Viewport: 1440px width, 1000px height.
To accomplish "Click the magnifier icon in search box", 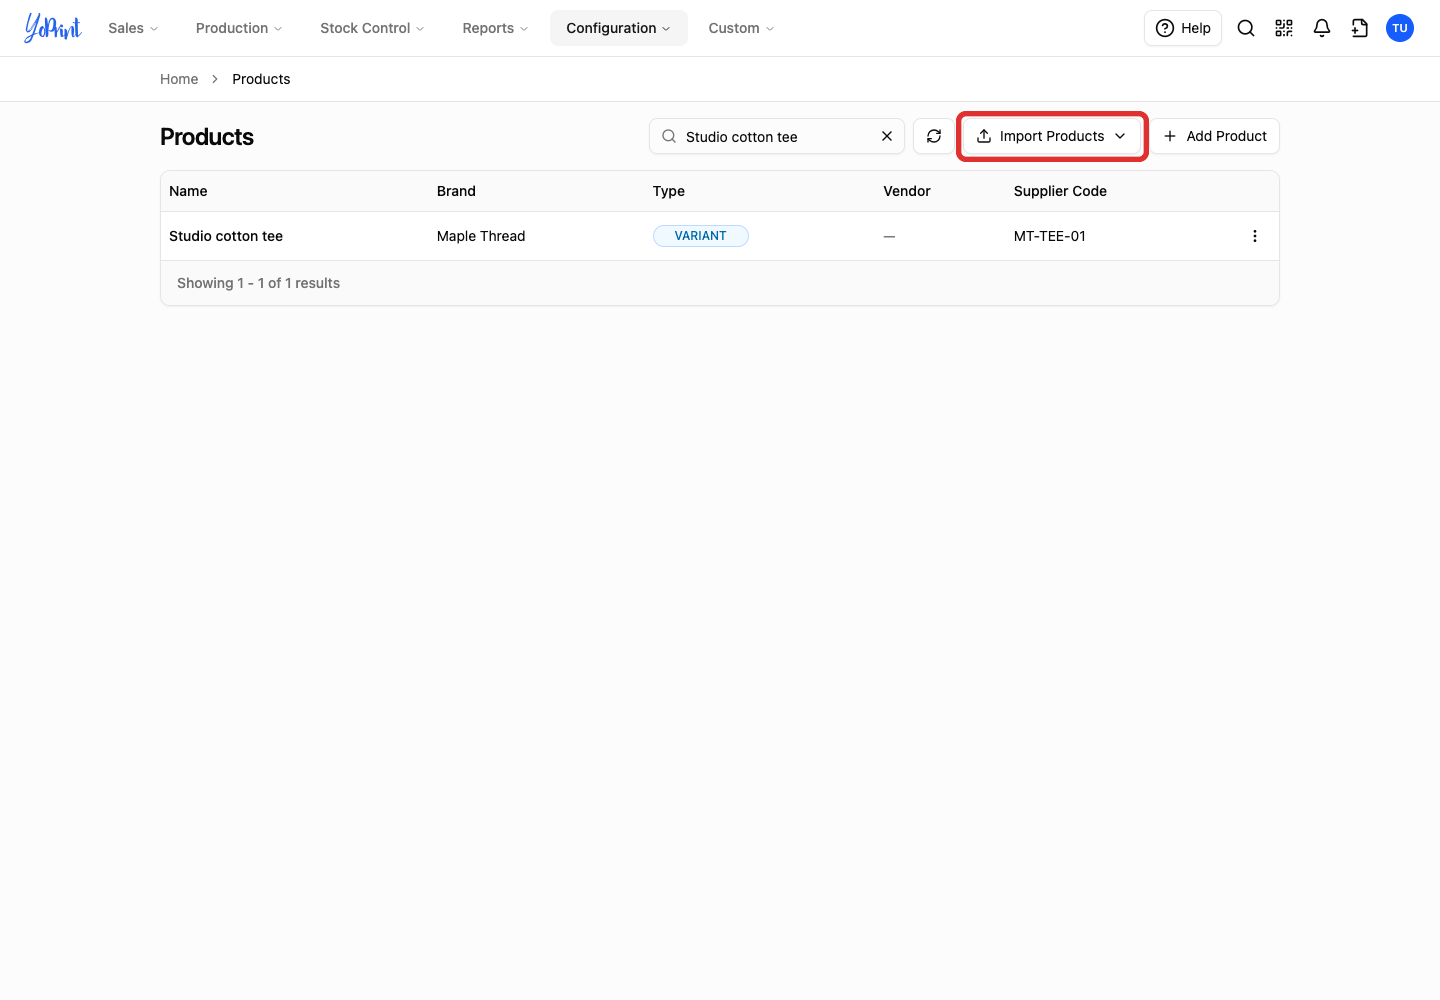I will coord(669,136).
